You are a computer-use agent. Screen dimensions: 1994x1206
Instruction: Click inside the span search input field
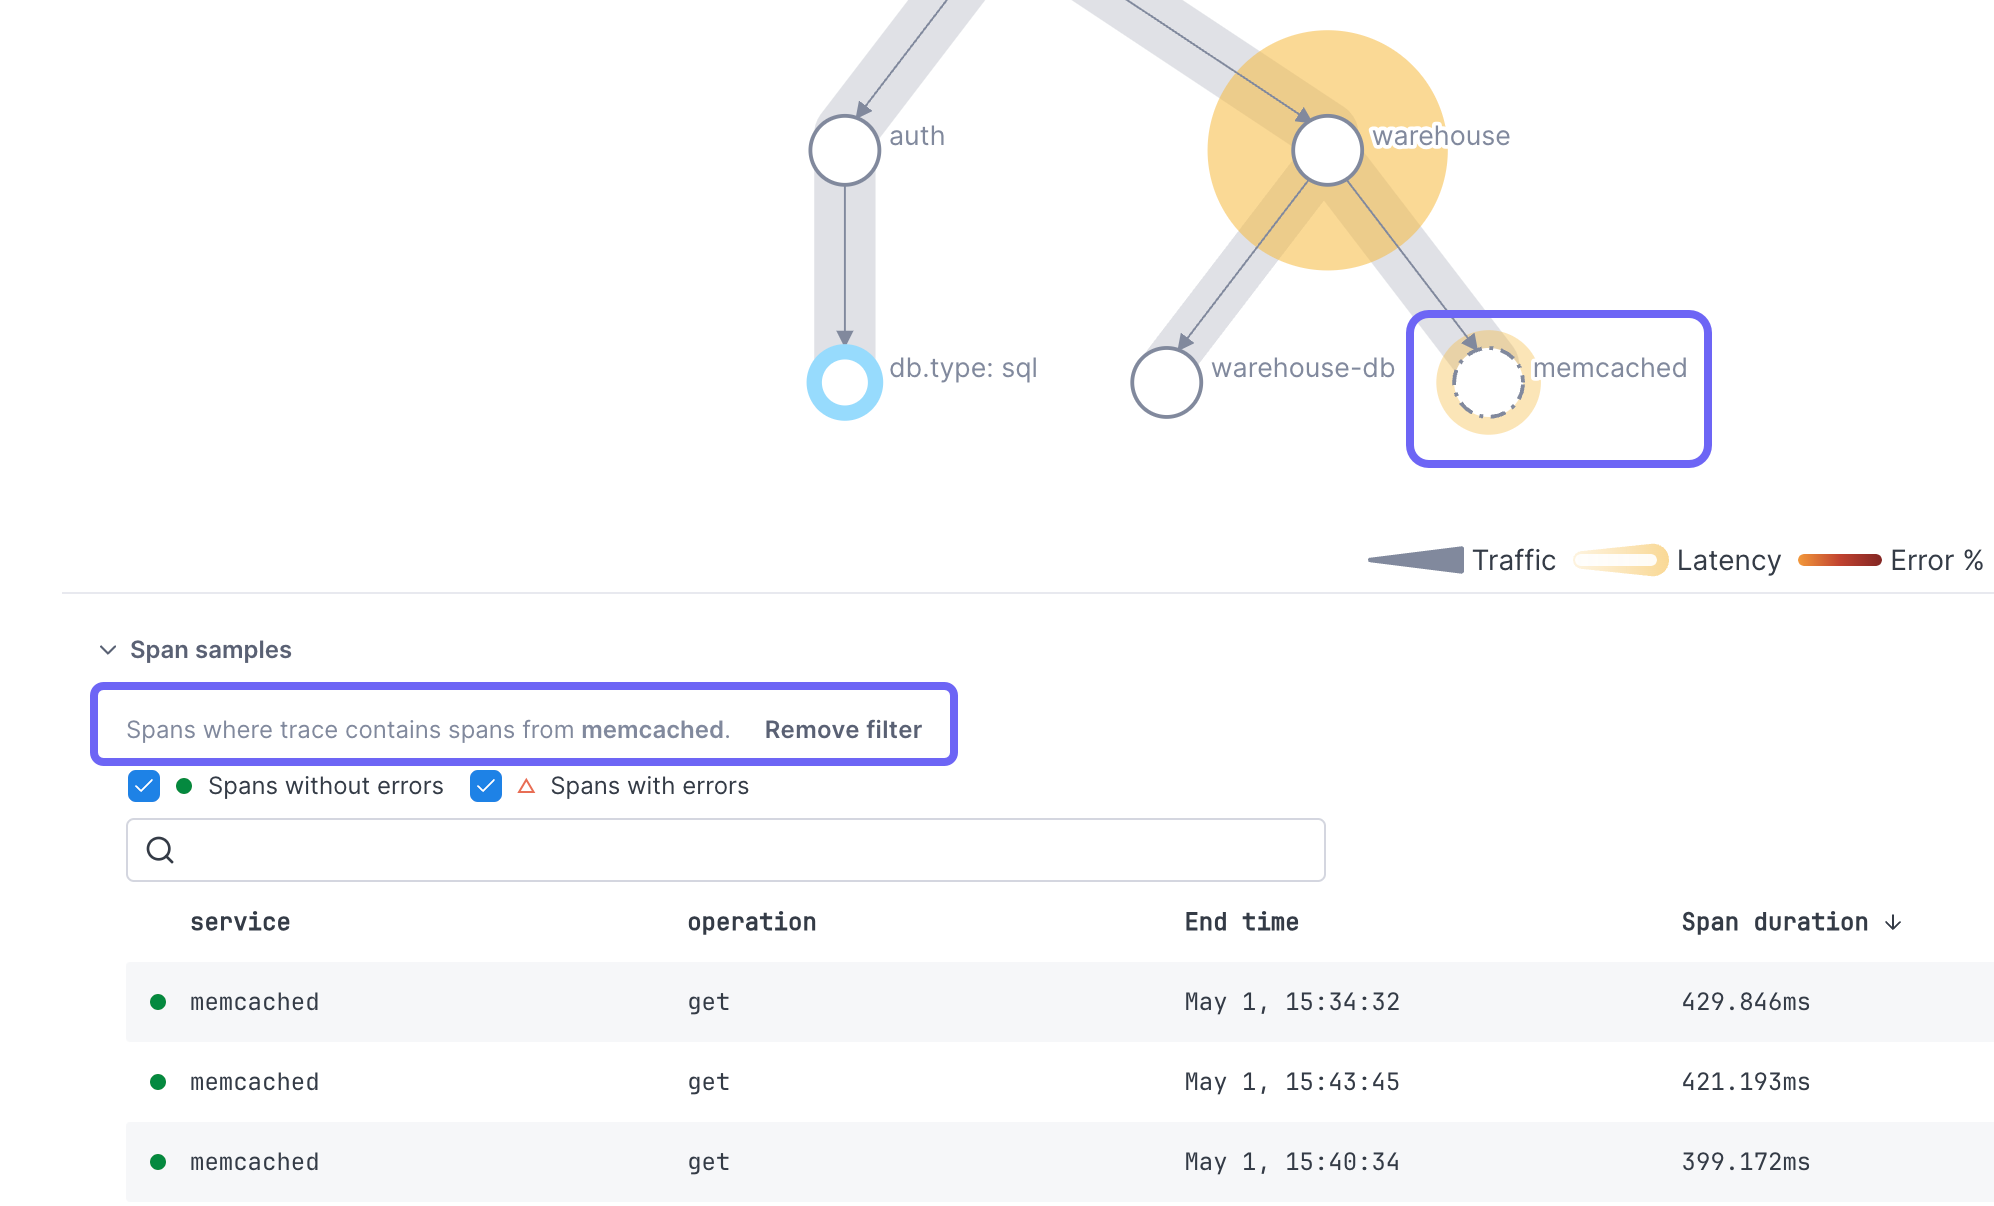coord(700,849)
